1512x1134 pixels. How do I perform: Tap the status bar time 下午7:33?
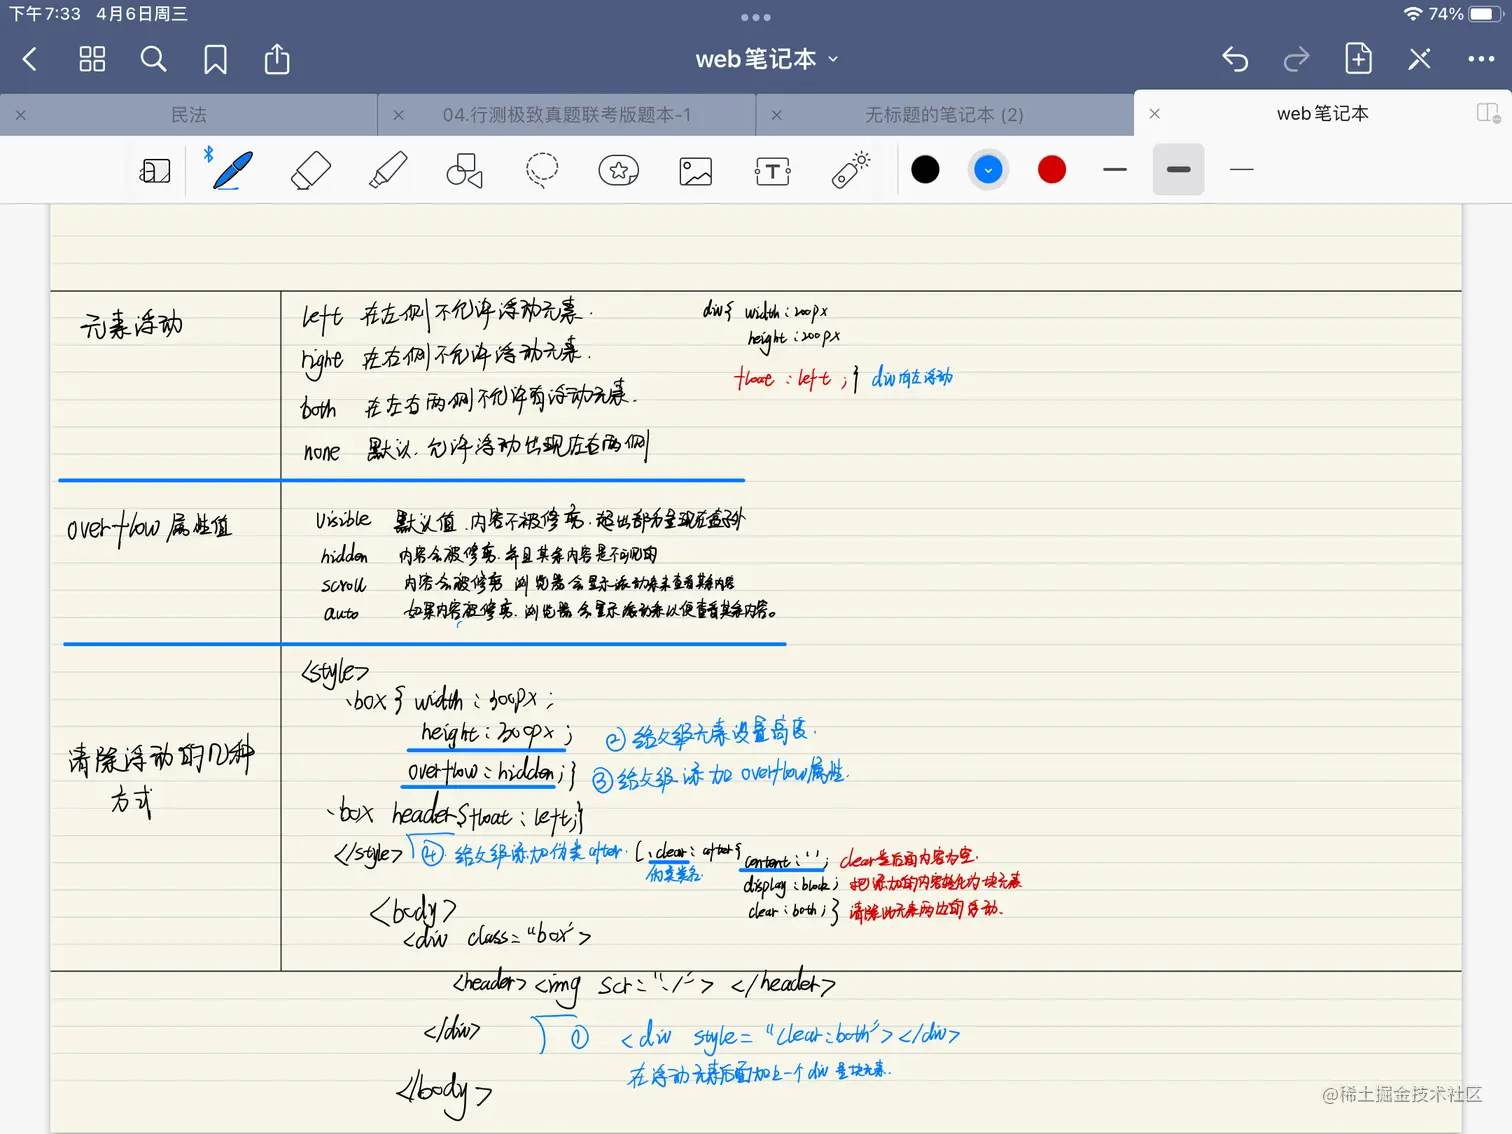(x=45, y=14)
